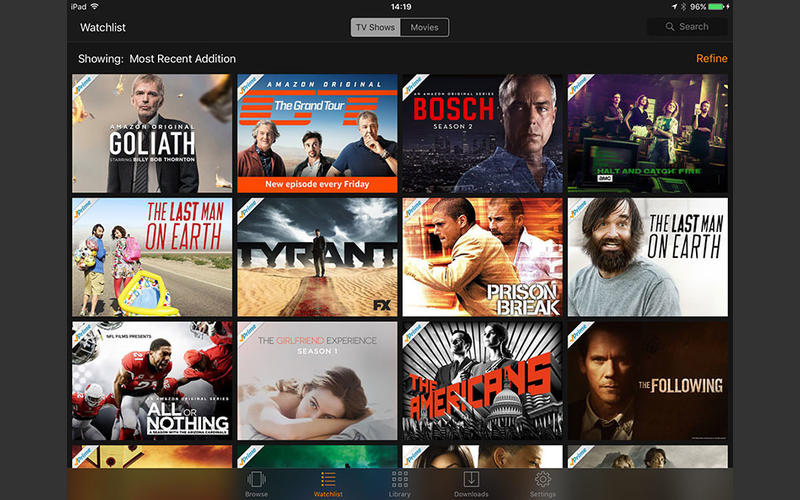Open the Tyrant show
The image size is (800, 500).
tap(317, 257)
